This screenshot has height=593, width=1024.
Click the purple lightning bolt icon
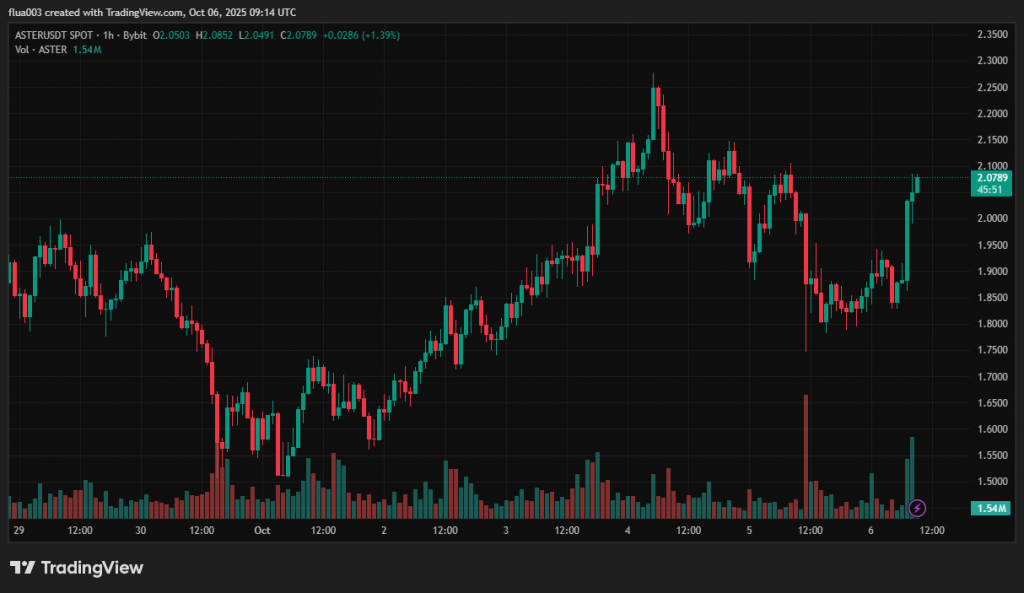click(918, 508)
